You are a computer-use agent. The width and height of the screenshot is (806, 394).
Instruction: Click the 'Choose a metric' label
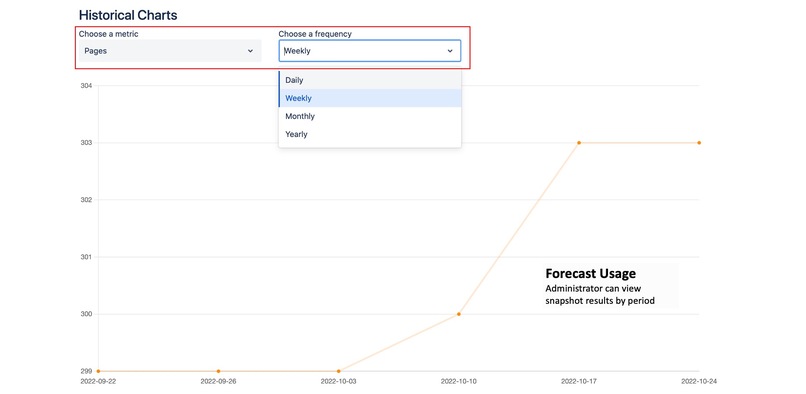click(108, 34)
